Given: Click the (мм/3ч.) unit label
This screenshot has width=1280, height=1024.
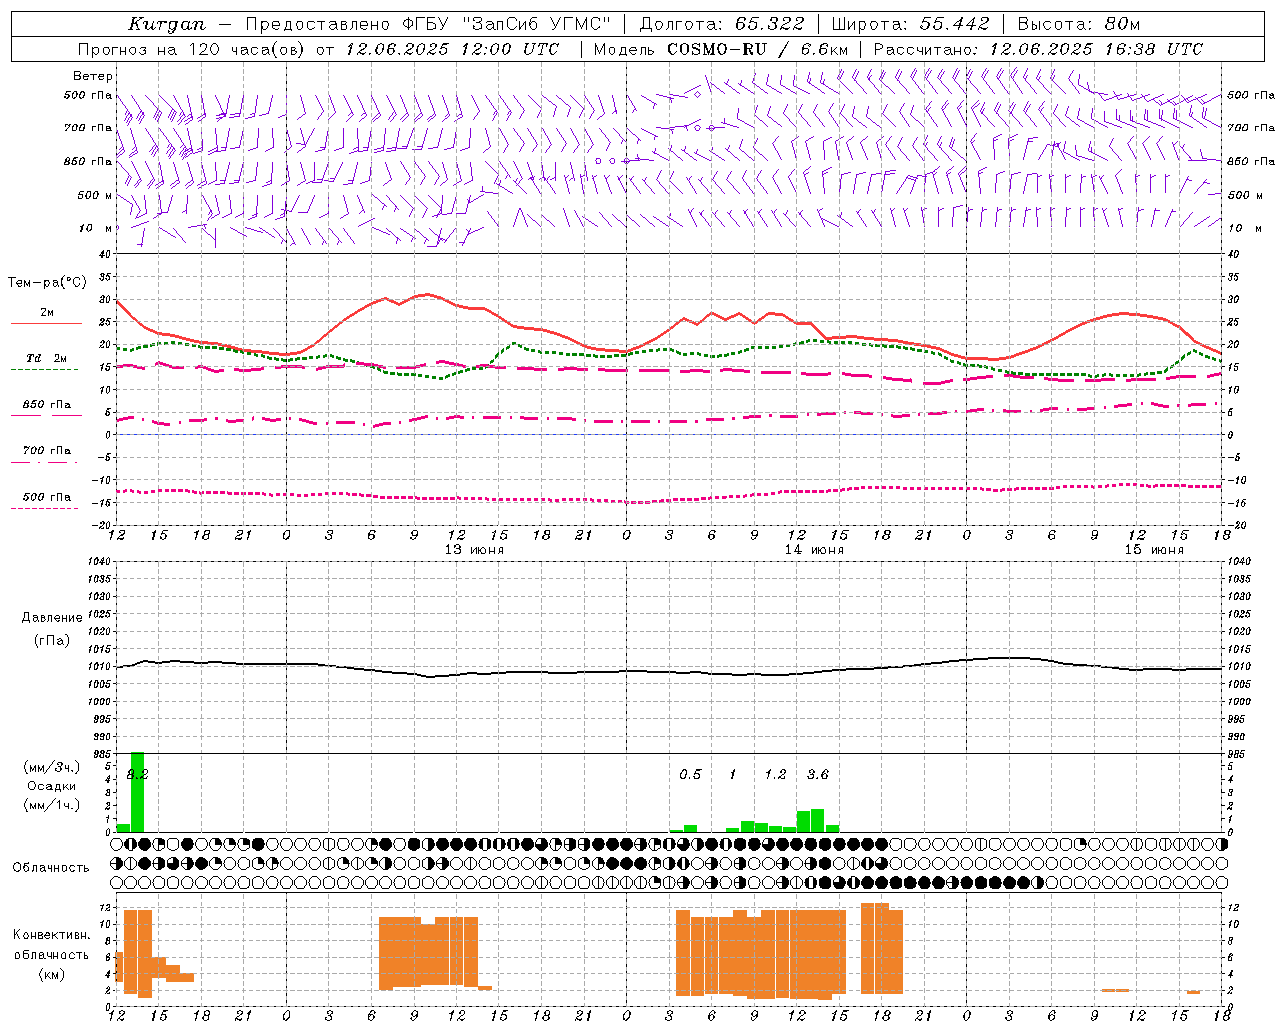Looking at the screenshot, I should 52,767.
